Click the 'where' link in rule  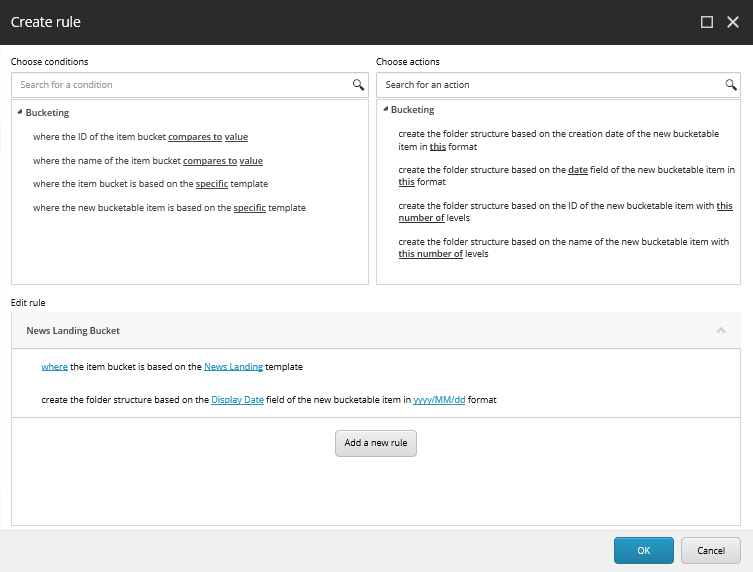54,367
